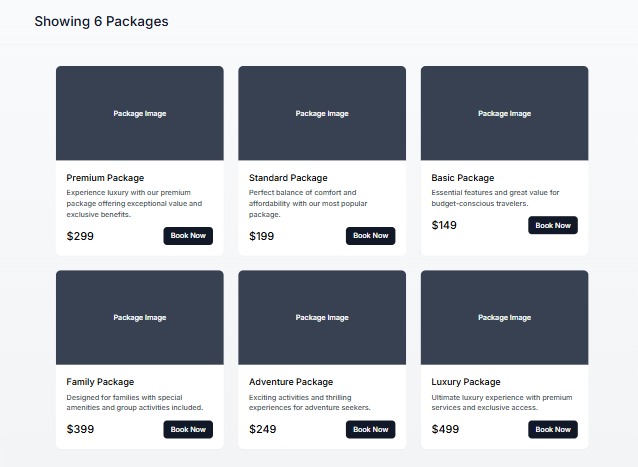Select the Luxury Package image

pyautogui.click(x=504, y=317)
